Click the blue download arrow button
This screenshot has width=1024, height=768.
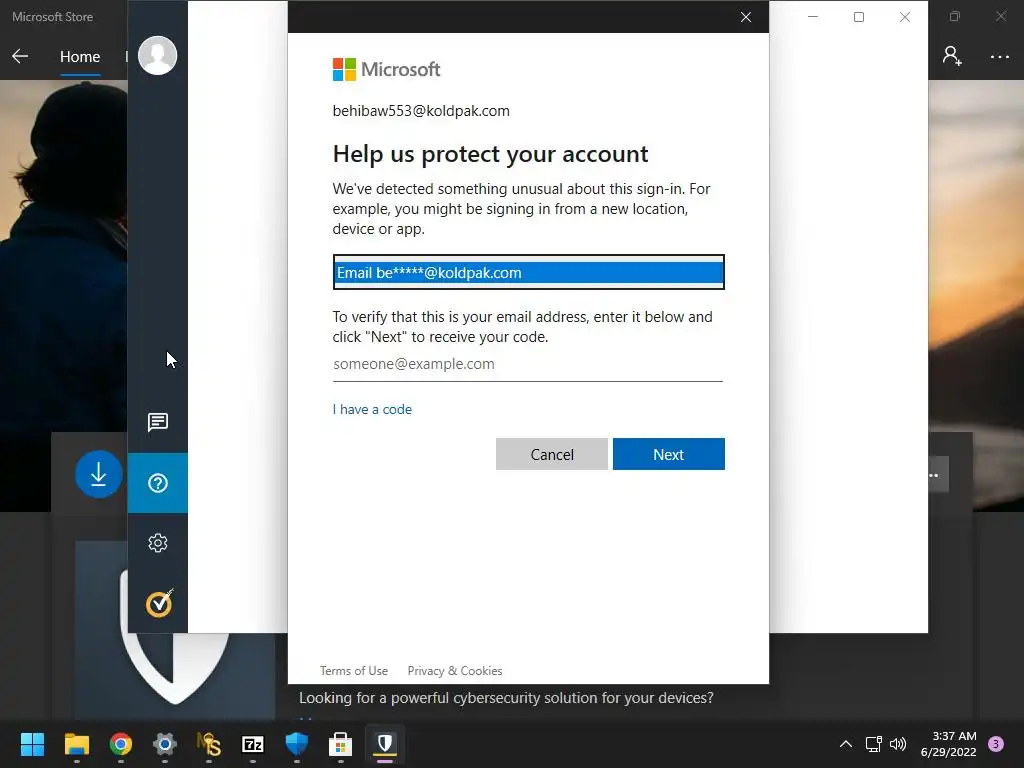coord(99,474)
